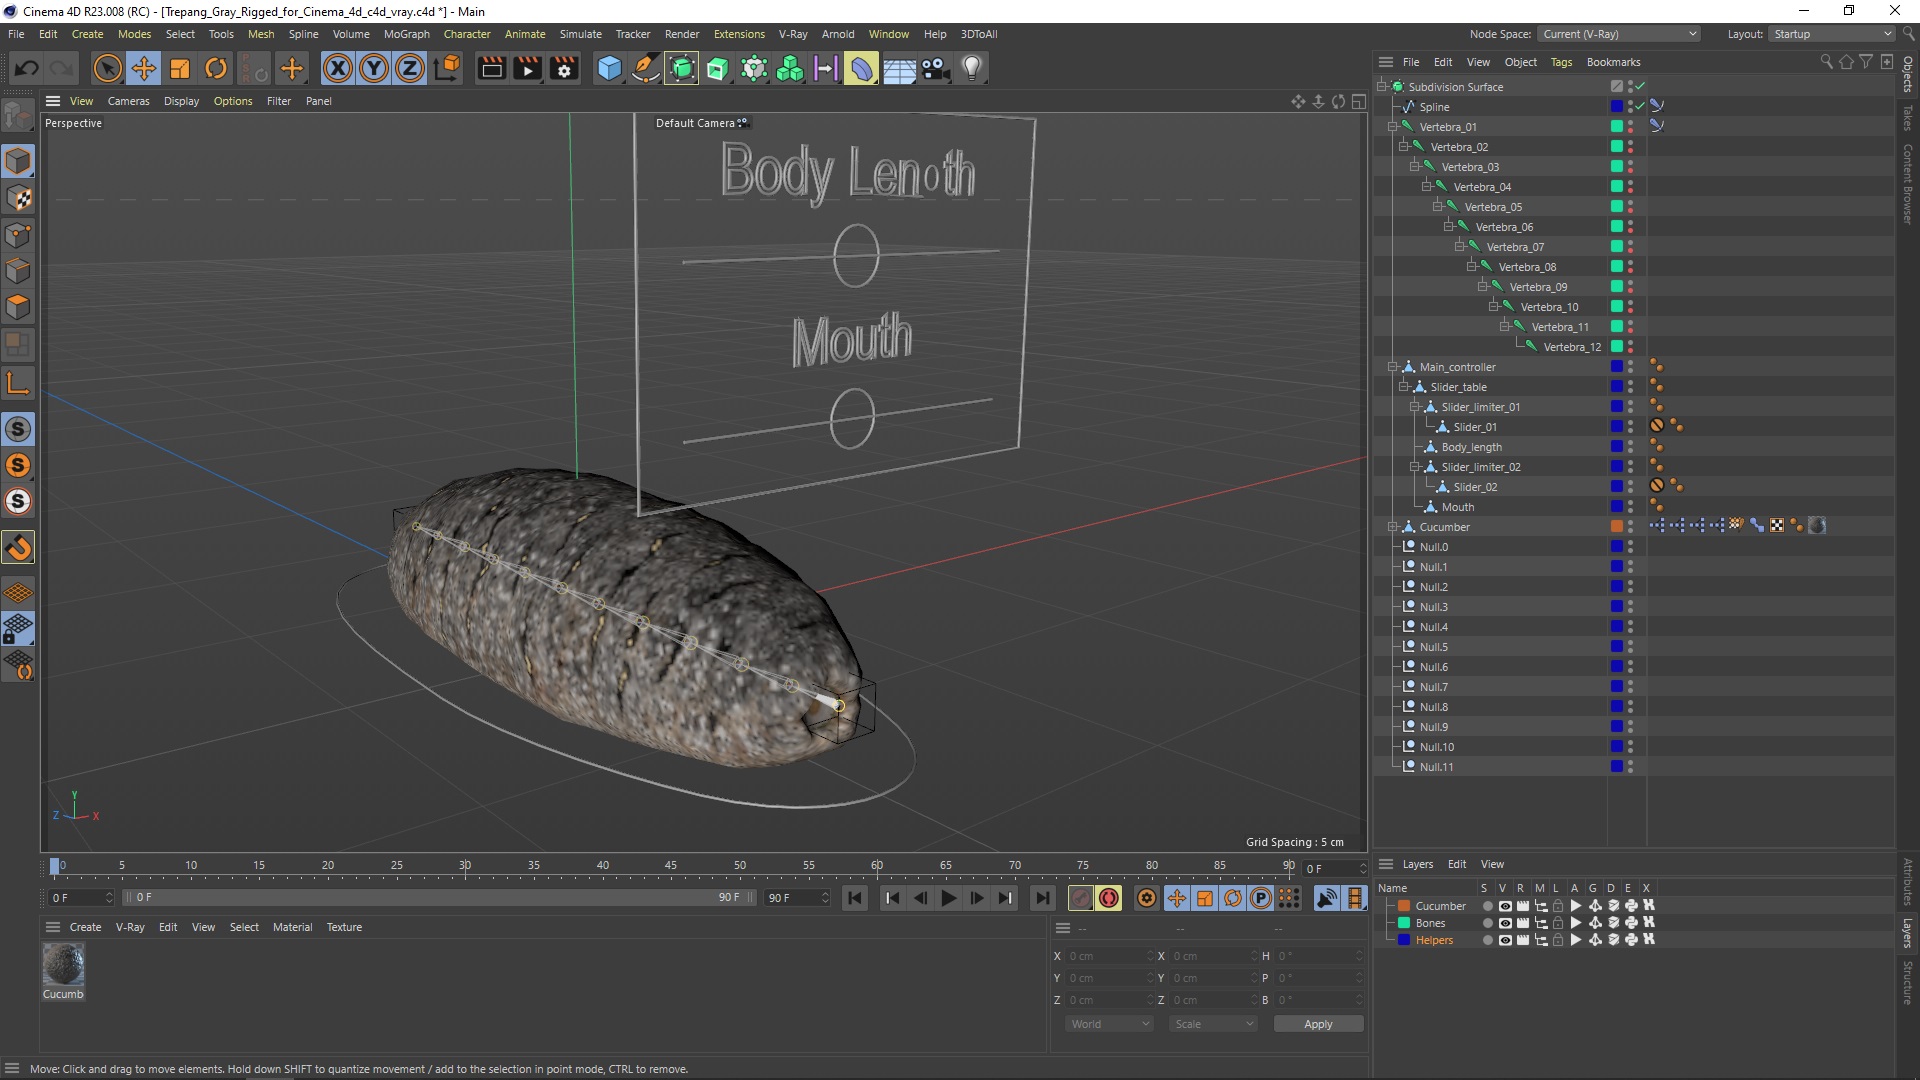Expand the Vertebra_04 tree item
The width and height of the screenshot is (1920, 1080).
point(1424,186)
